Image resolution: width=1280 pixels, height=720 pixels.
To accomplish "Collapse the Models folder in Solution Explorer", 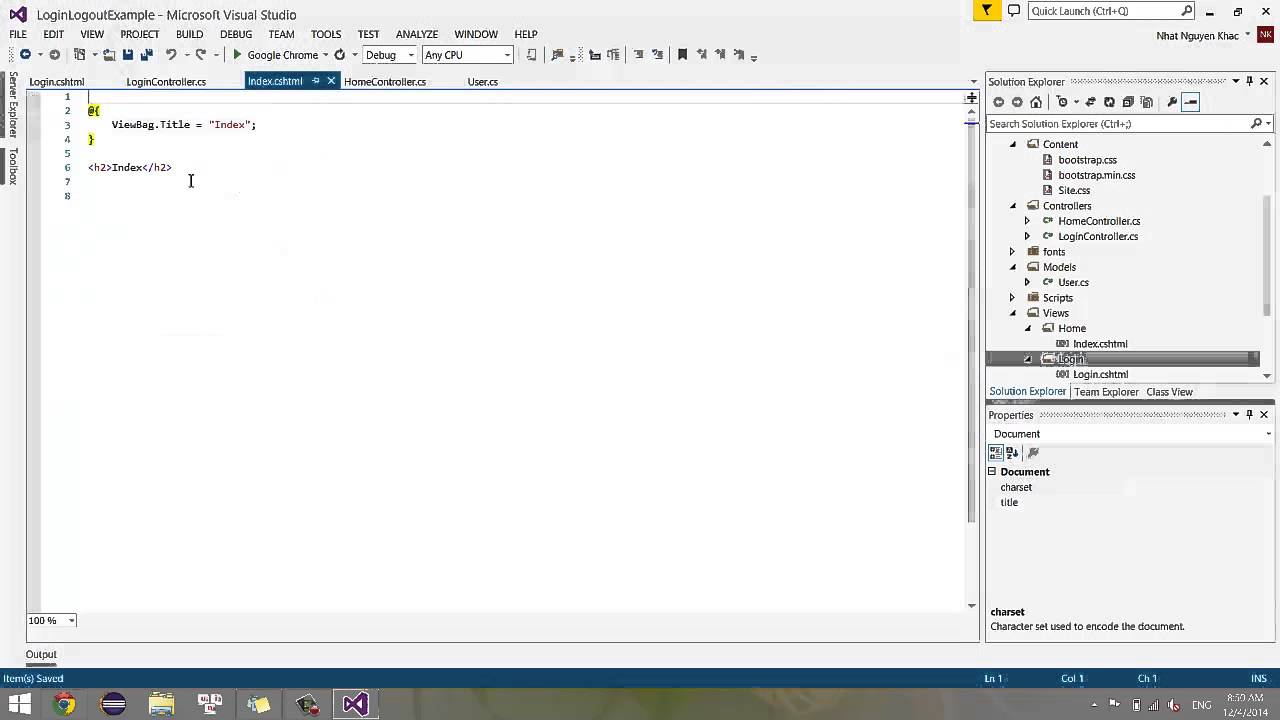I will point(1013,267).
